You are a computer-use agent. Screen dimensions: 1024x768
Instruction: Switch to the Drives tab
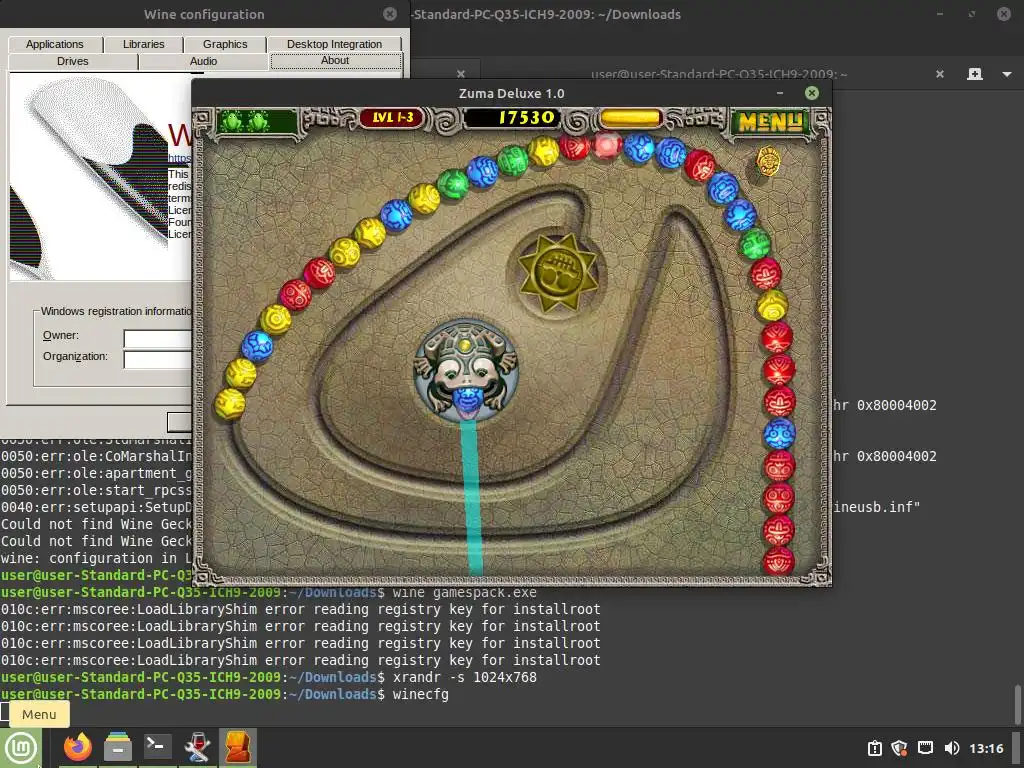click(x=72, y=61)
